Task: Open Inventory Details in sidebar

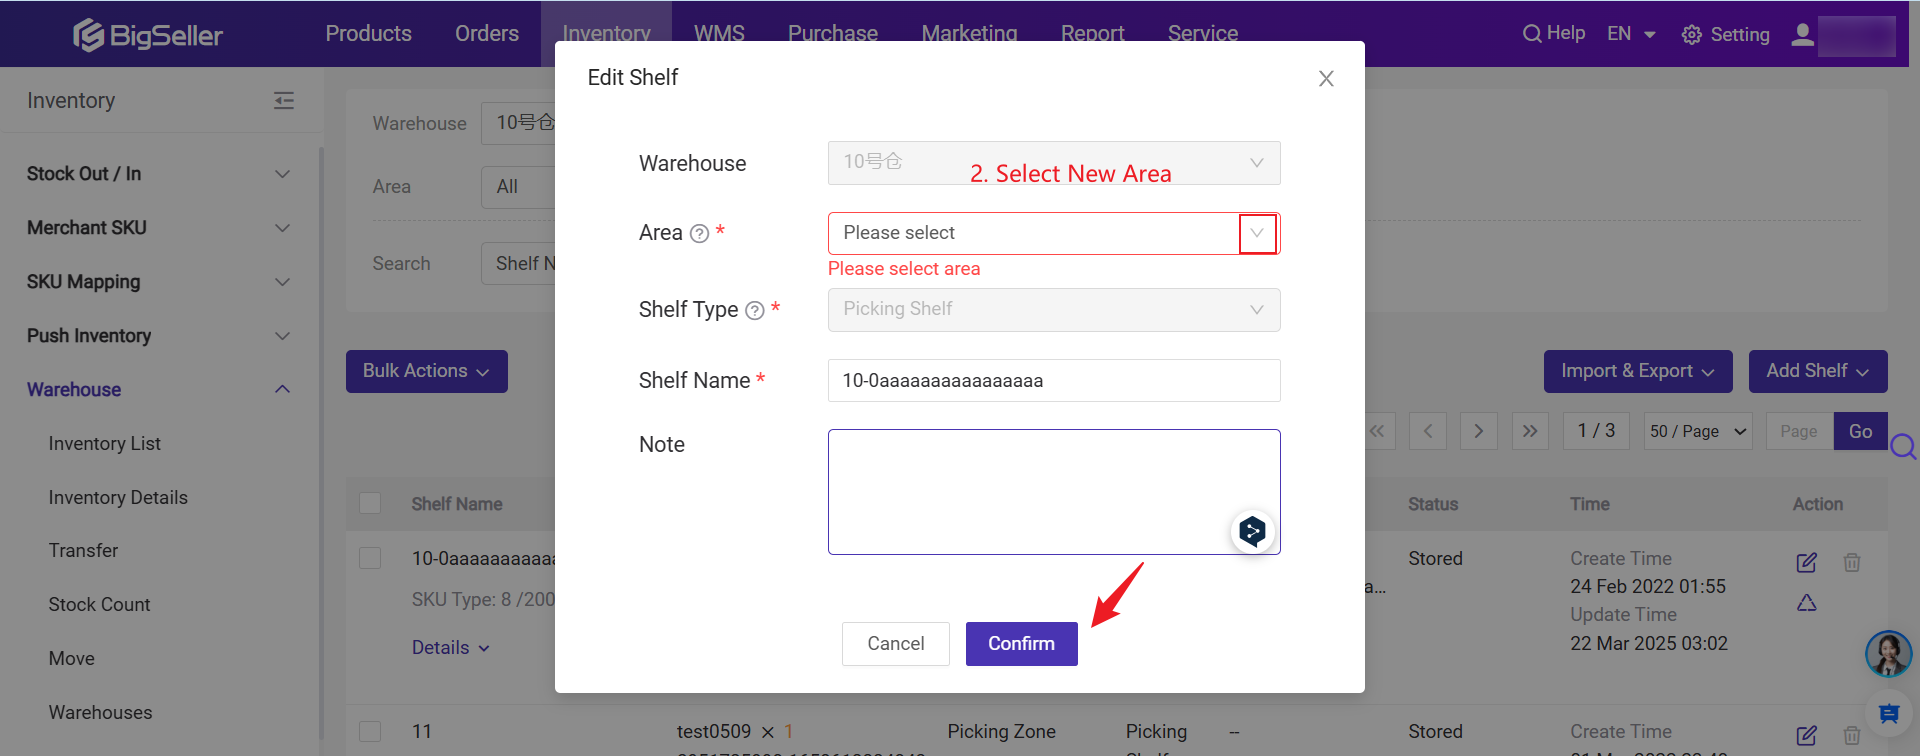Action: [118, 498]
